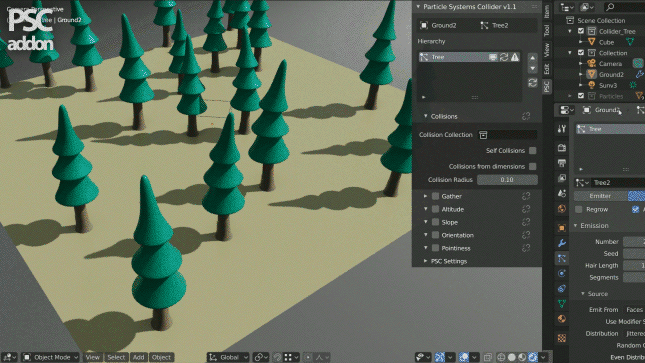
Task: Click the refresh button below hierarchy arrows
Action: [532, 83]
